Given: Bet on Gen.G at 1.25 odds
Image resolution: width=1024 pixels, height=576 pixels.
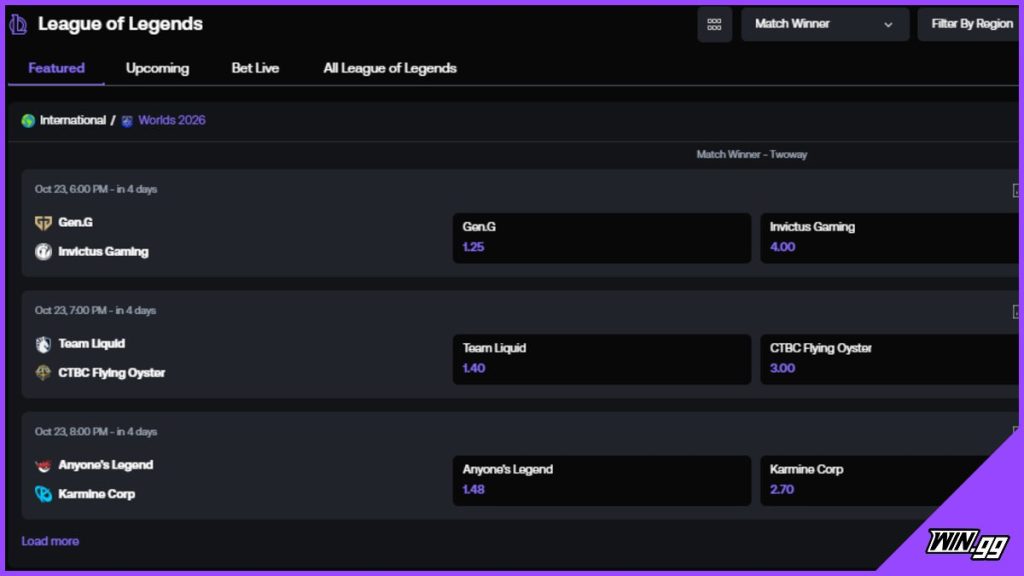Looking at the screenshot, I should tap(601, 238).
